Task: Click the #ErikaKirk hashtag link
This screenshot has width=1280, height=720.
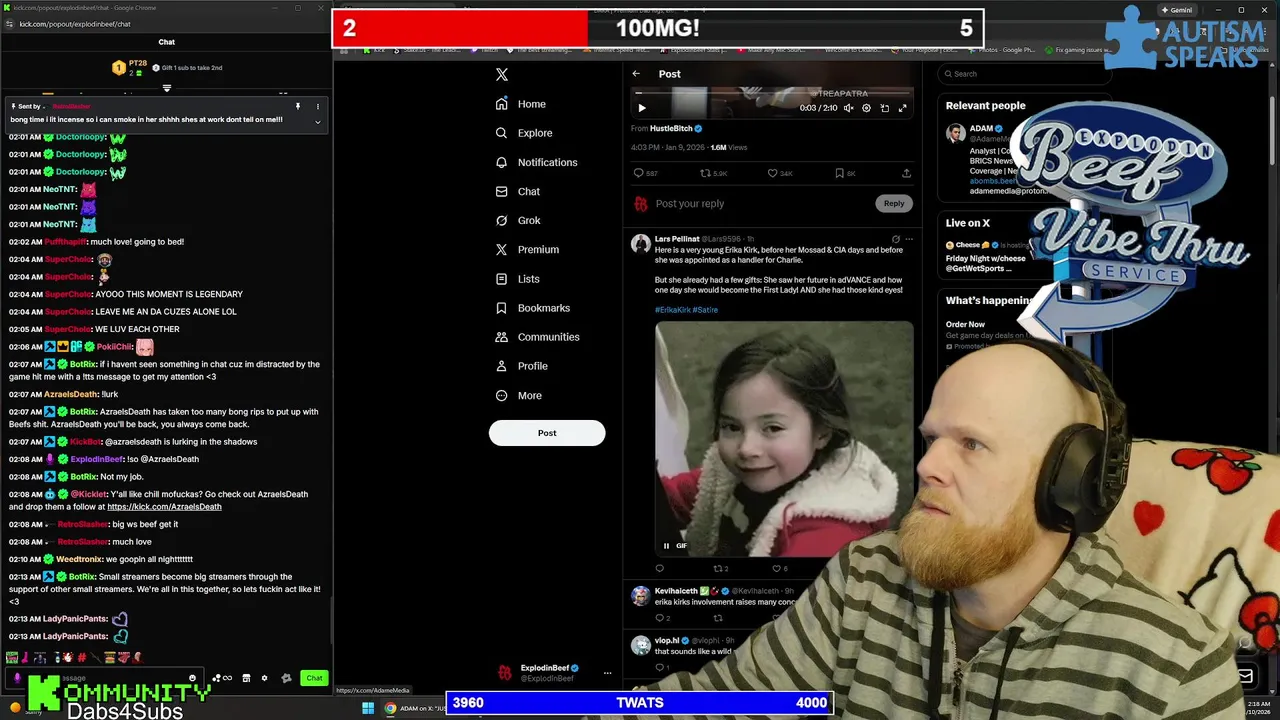Action: pos(672,310)
